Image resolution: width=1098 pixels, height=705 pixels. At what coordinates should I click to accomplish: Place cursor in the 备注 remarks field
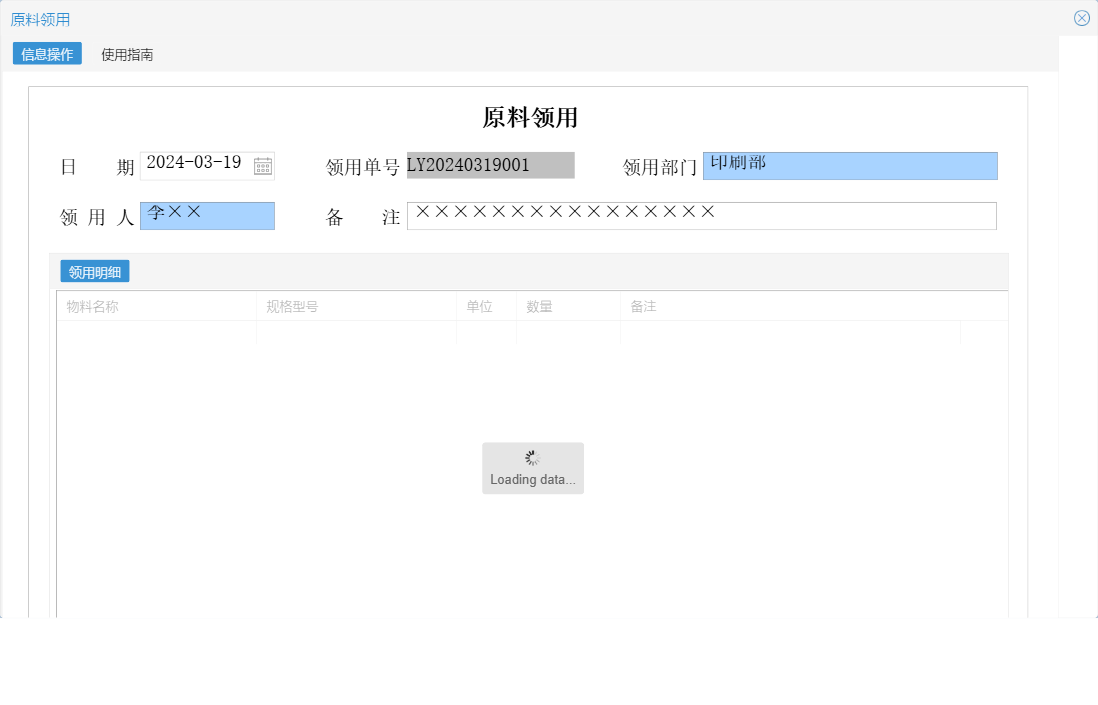coord(700,215)
